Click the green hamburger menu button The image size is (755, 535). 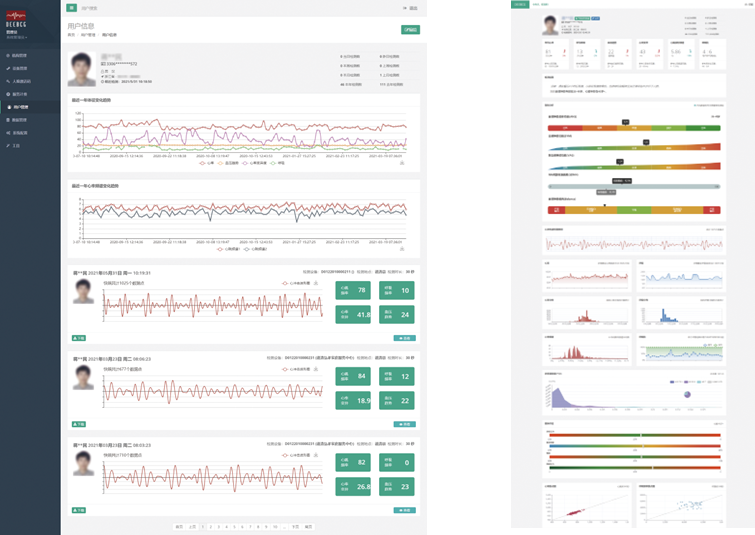(x=72, y=7)
